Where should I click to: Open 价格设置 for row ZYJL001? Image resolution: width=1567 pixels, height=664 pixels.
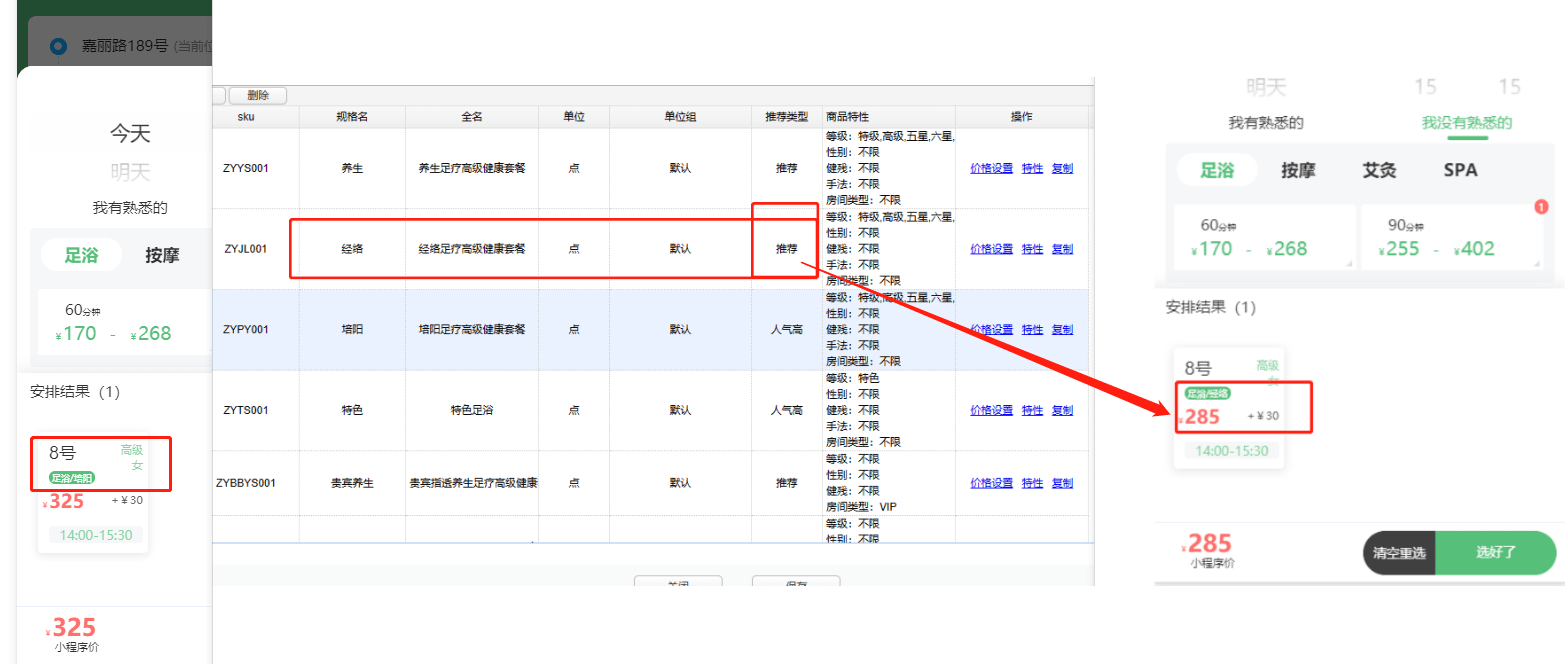point(991,249)
